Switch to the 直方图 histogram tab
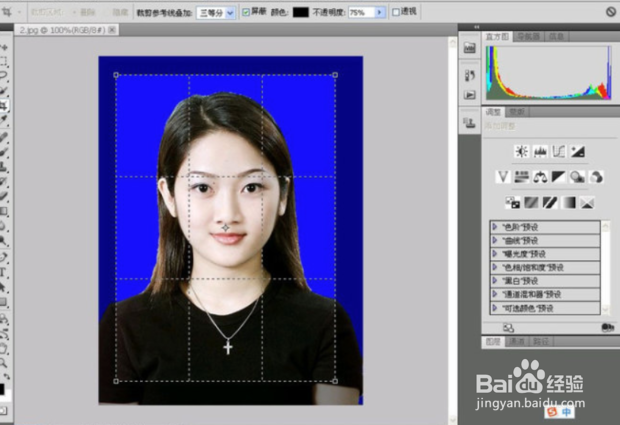 497,37
